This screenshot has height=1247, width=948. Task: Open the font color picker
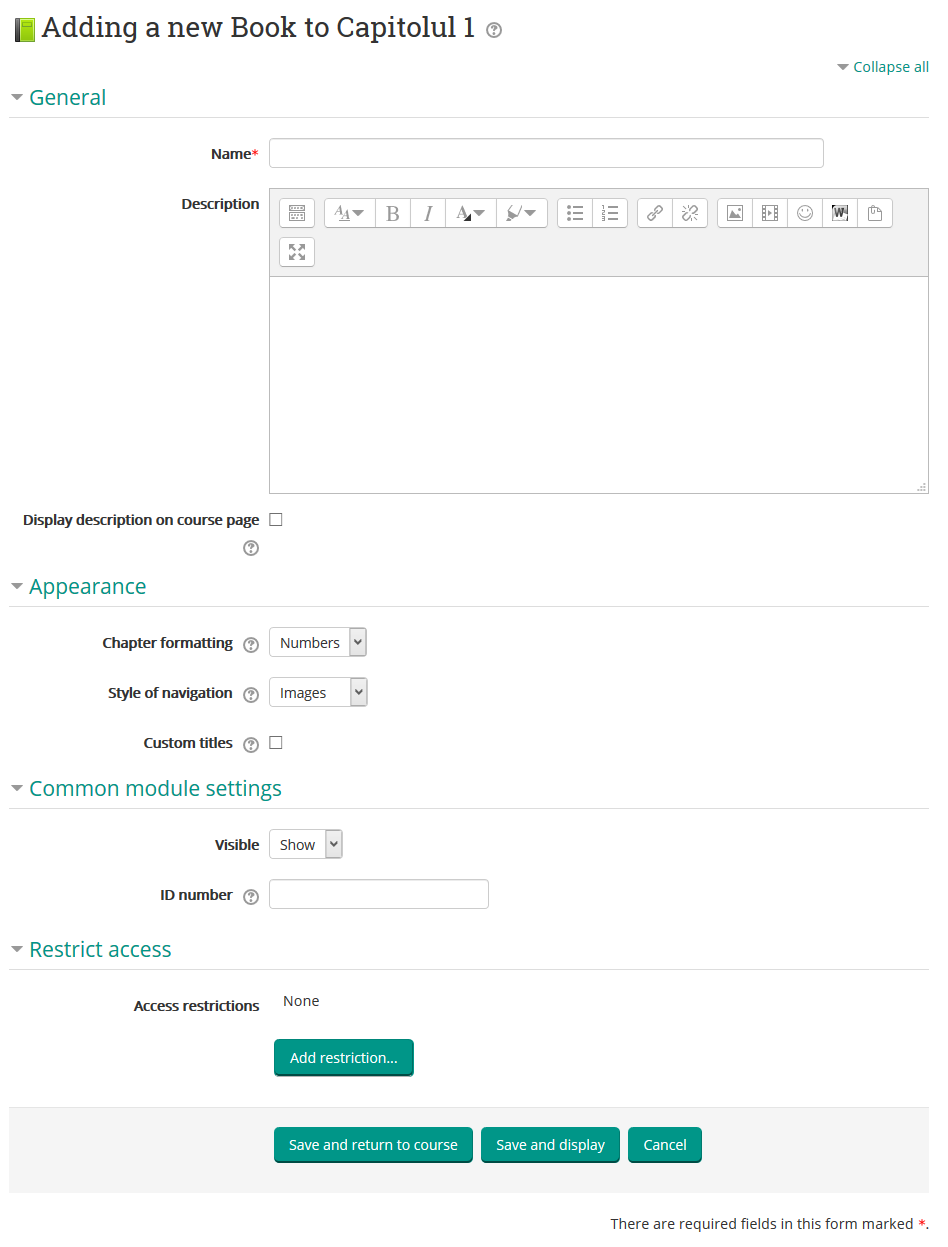pos(470,213)
